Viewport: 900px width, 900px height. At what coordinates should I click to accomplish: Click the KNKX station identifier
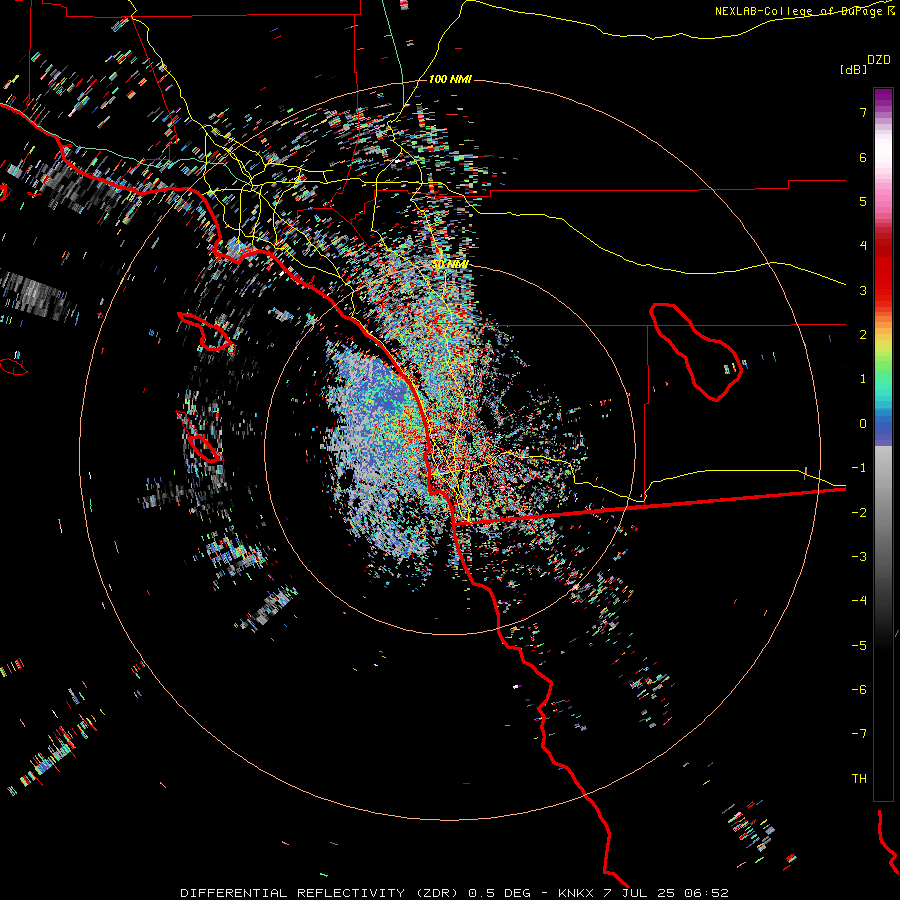click(x=577, y=893)
